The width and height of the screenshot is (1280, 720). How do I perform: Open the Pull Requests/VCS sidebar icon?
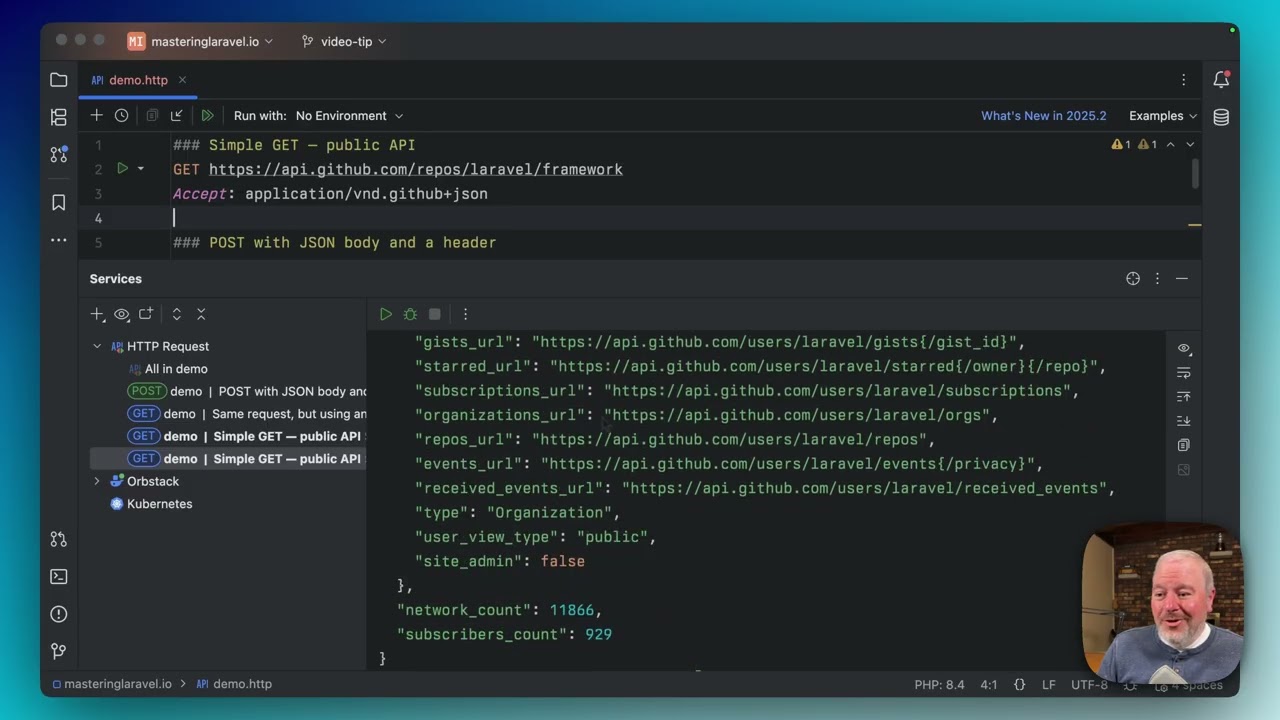pyautogui.click(x=59, y=154)
